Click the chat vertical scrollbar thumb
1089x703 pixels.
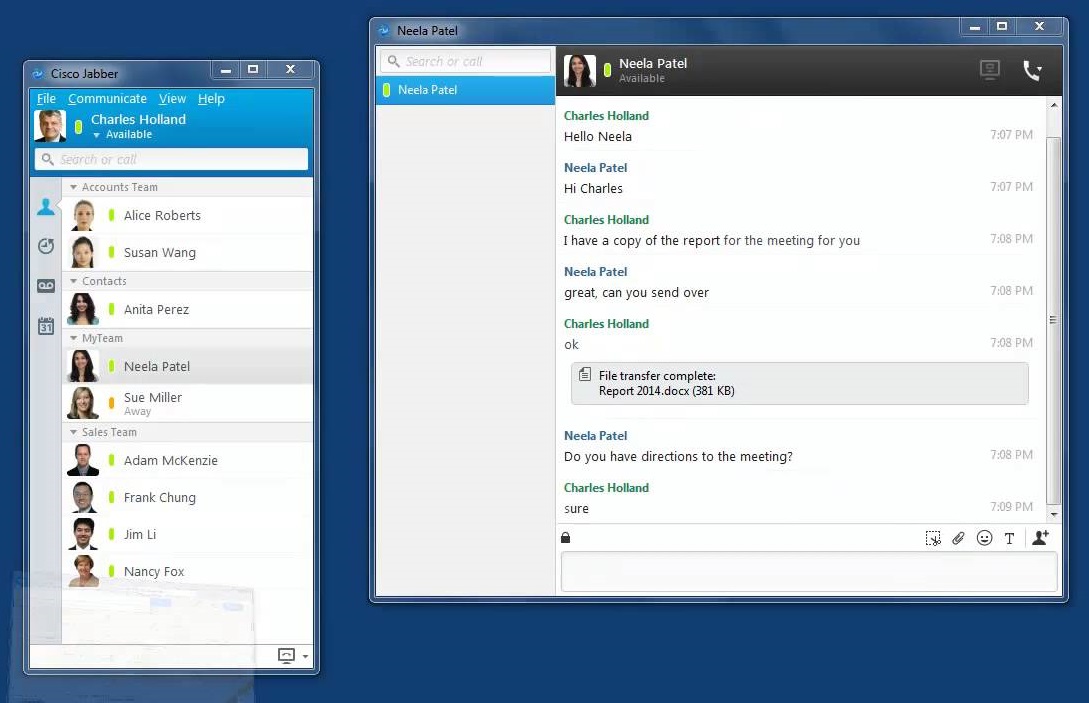[1054, 320]
